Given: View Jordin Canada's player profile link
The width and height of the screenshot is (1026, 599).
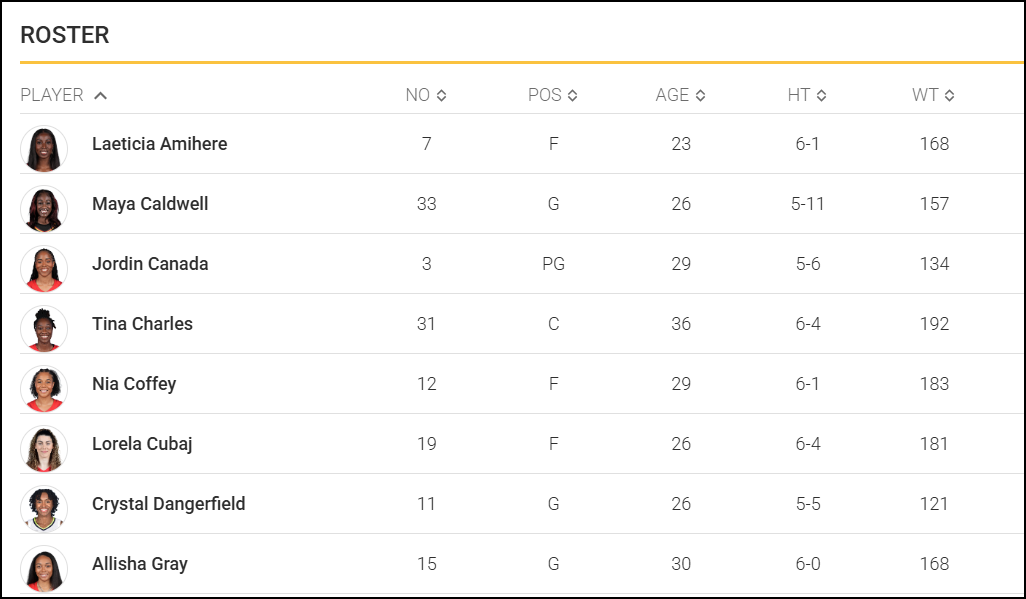Looking at the screenshot, I should (x=150, y=264).
